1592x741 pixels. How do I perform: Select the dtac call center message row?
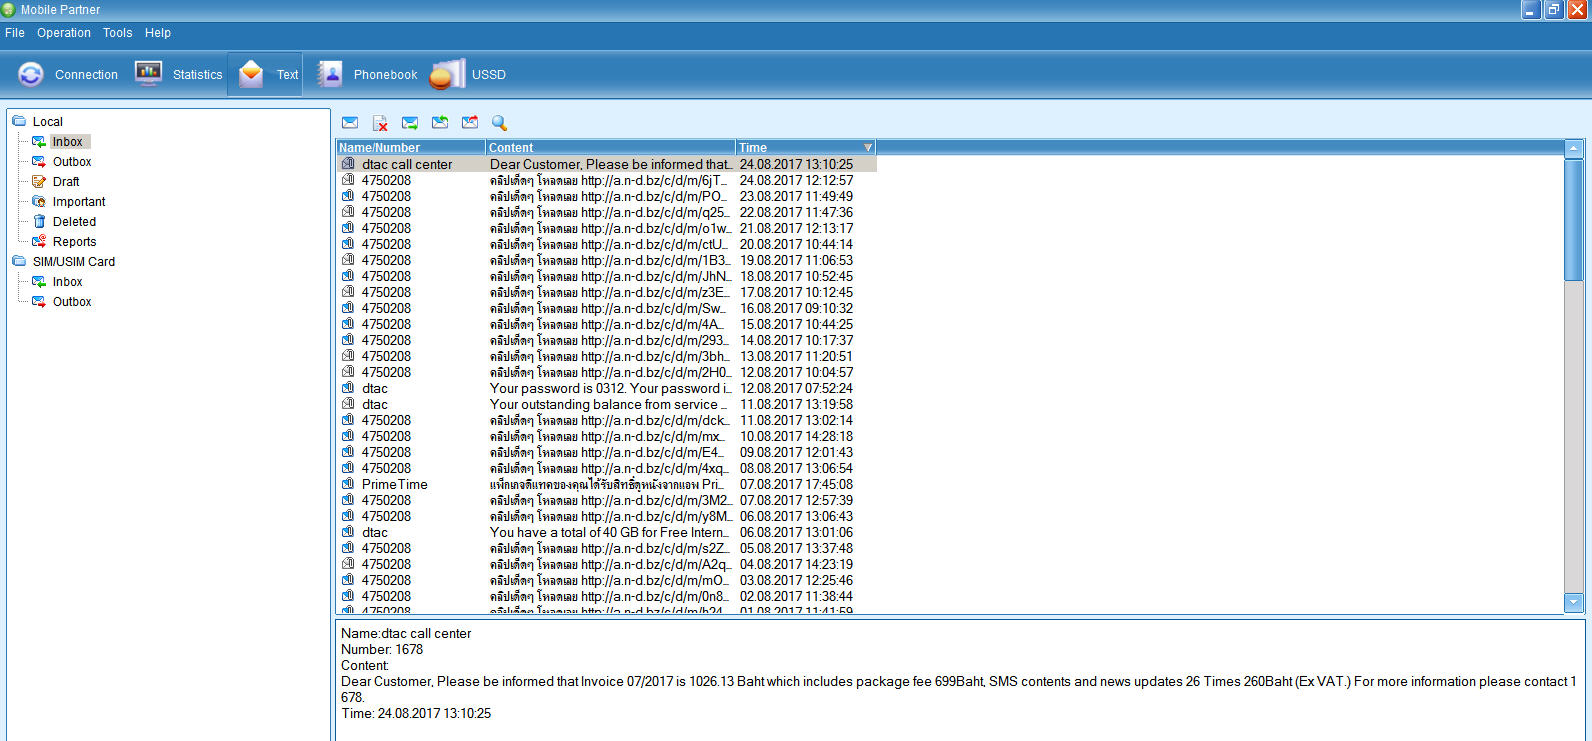click(x=606, y=164)
